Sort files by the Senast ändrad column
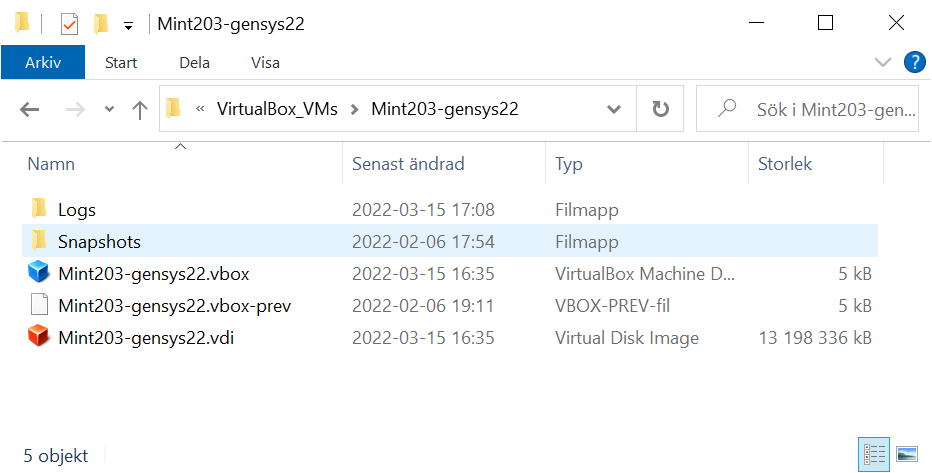Viewport: 932px width, 473px height. point(408,164)
